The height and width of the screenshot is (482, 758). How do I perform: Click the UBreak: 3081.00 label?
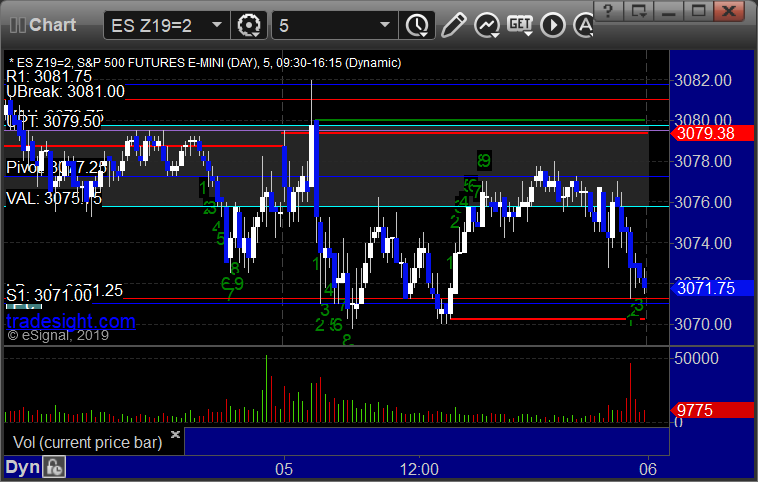point(65,91)
